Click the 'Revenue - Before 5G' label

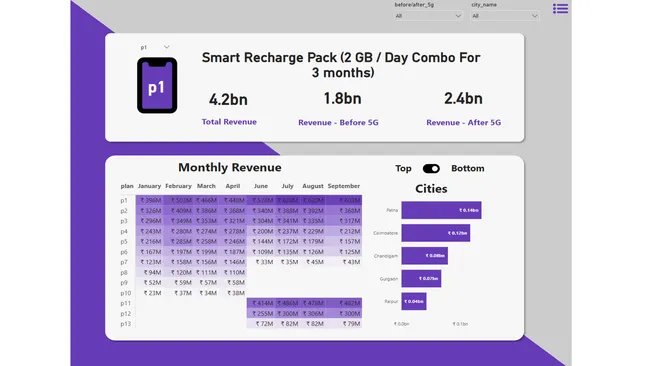pos(338,123)
